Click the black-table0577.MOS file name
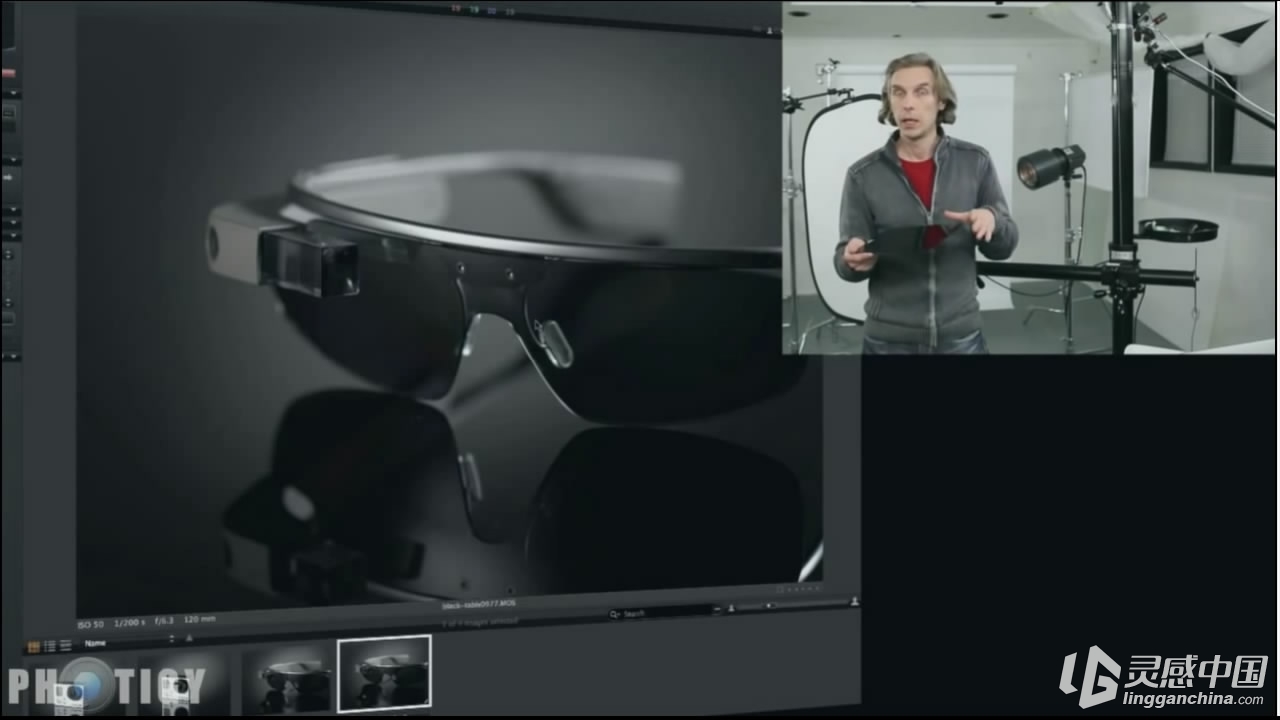Viewport: 1280px width, 720px height. [x=479, y=605]
